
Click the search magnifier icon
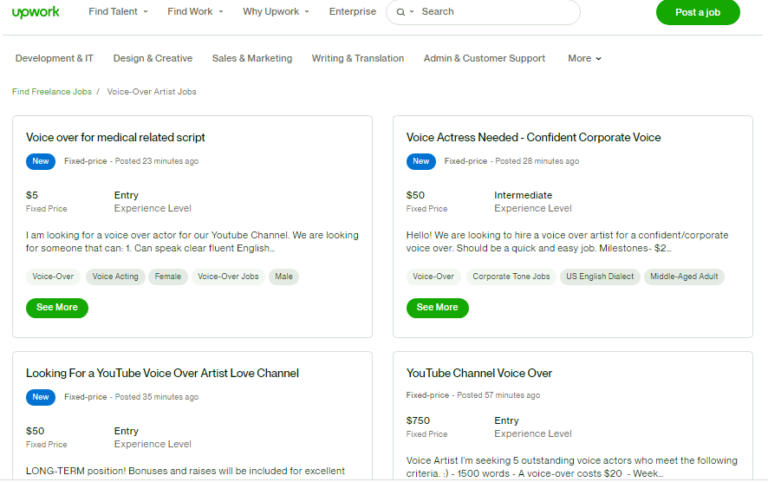click(x=401, y=12)
